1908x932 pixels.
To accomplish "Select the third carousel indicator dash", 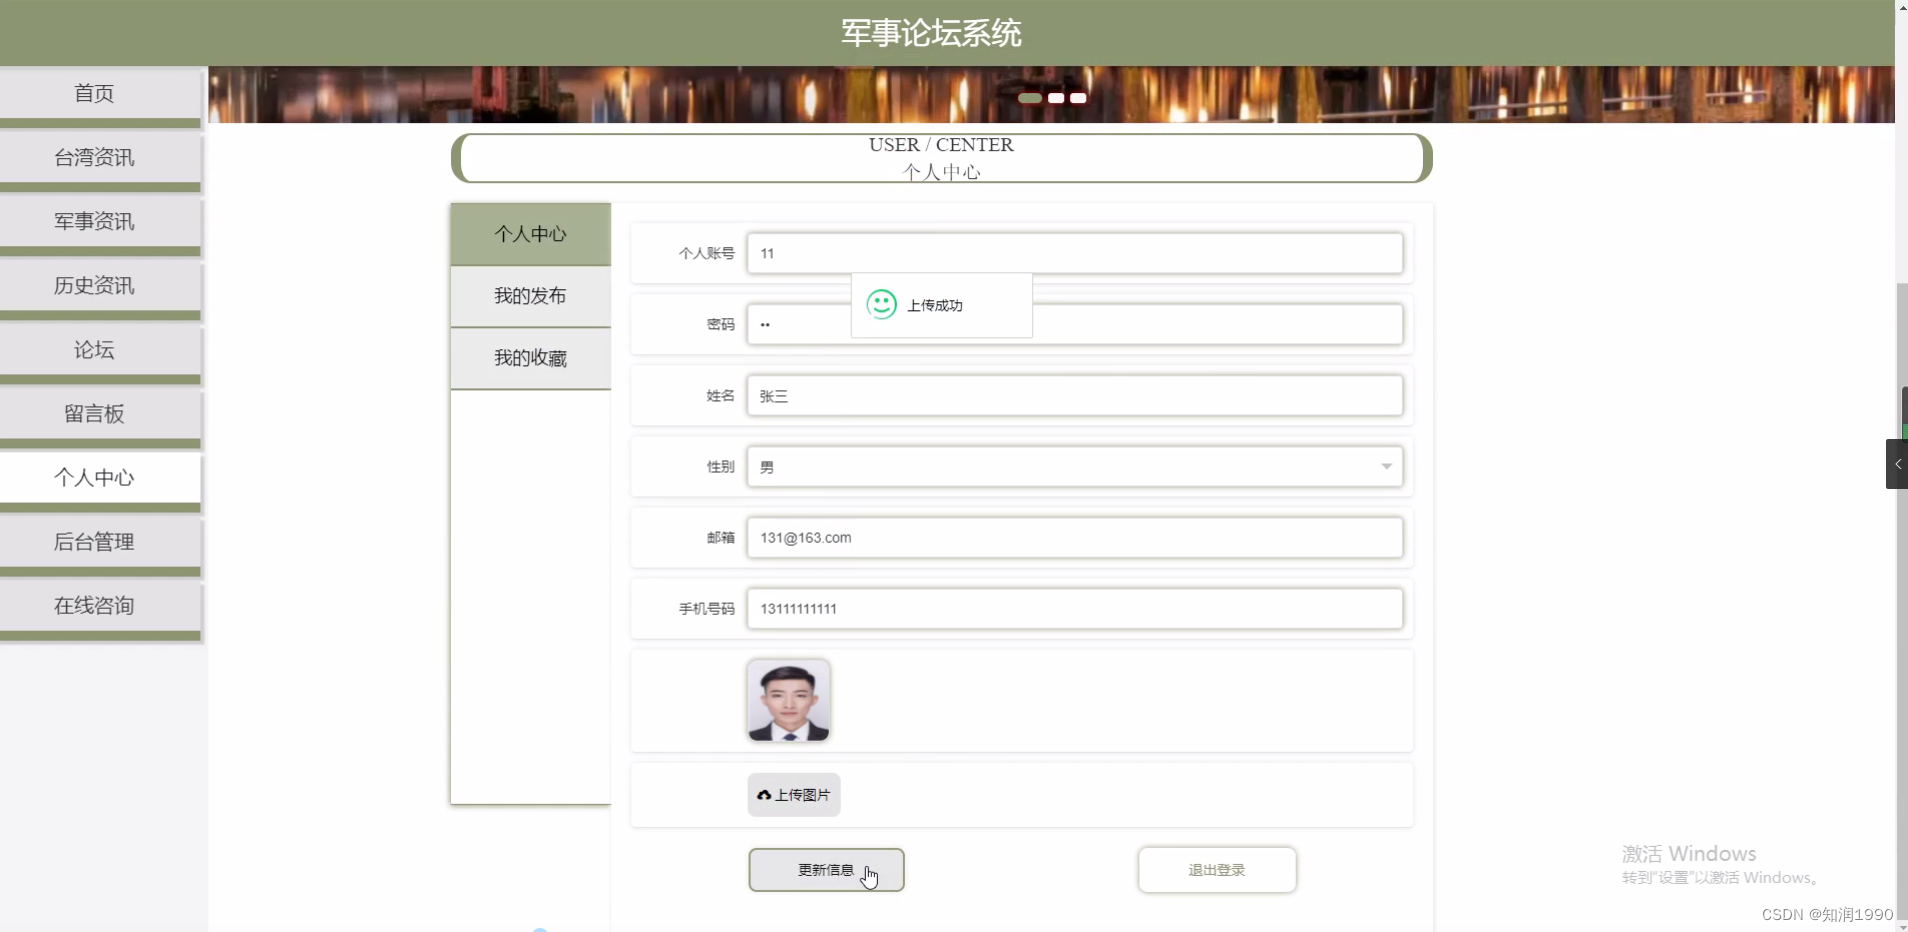I will click(x=1078, y=98).
